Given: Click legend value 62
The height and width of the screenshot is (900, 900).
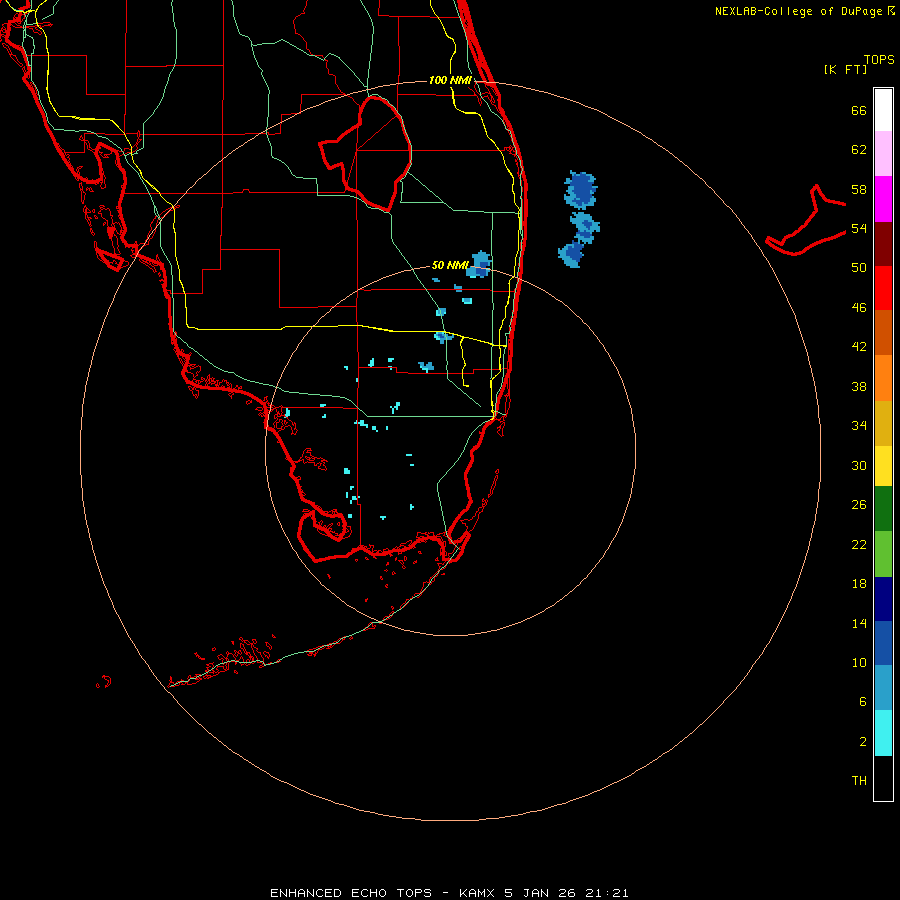Looking at the screenshot, I should click(859, 150).
